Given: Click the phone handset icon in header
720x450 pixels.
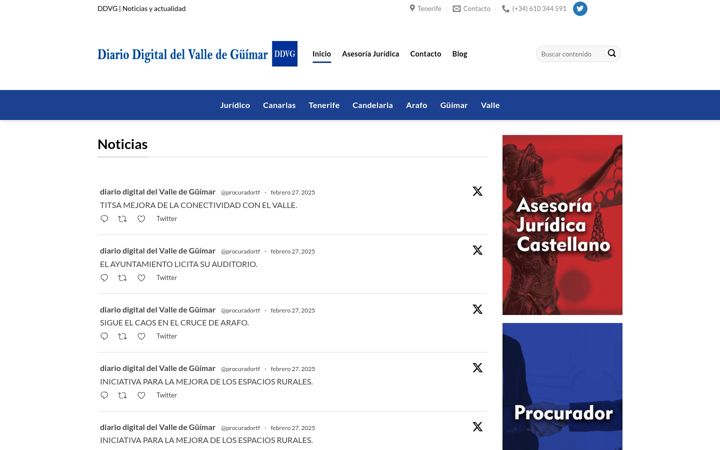Looking at the screenshot, I should [506, 9].
